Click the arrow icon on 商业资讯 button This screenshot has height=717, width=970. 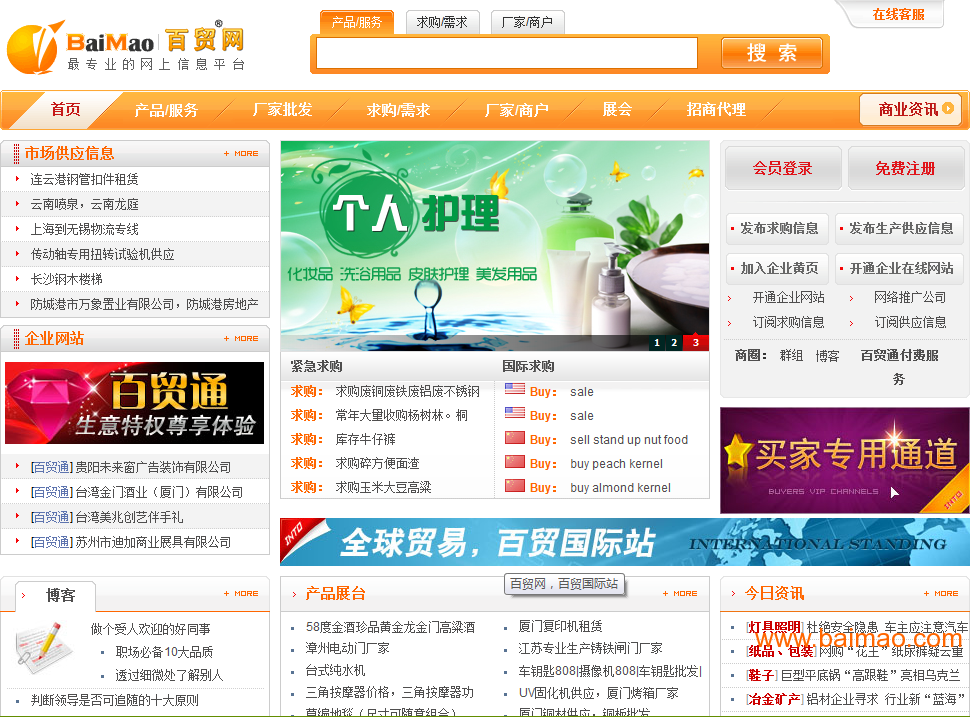947,109
